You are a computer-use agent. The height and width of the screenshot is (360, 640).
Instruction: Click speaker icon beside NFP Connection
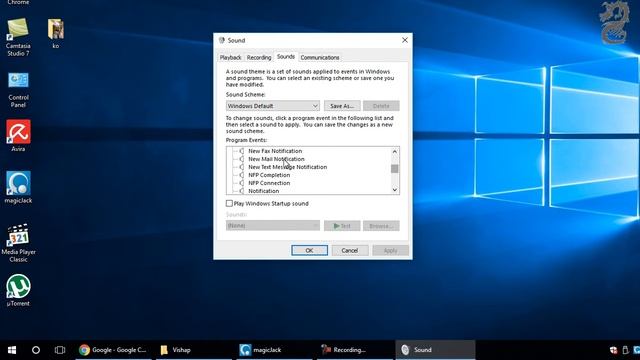pyautogui.click(x=242, y=183)
